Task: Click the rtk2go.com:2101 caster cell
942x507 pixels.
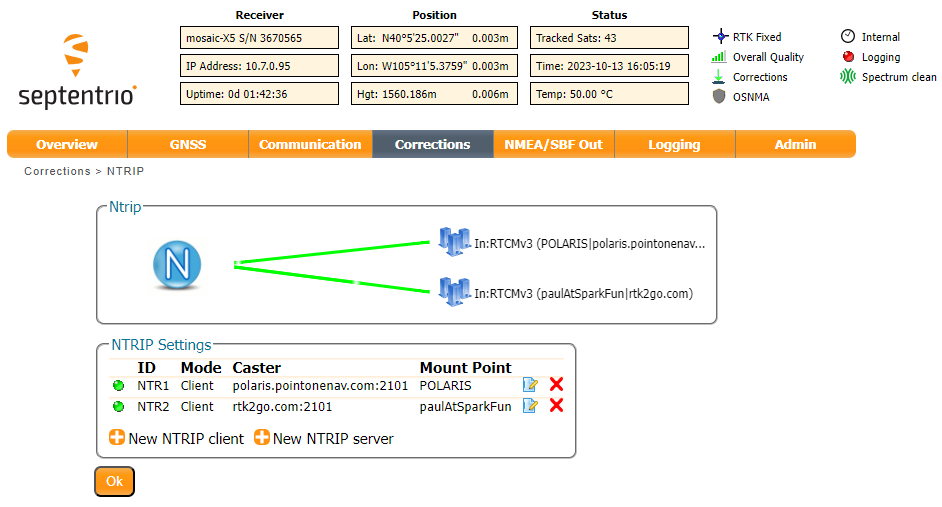Action: coord(282,407)
